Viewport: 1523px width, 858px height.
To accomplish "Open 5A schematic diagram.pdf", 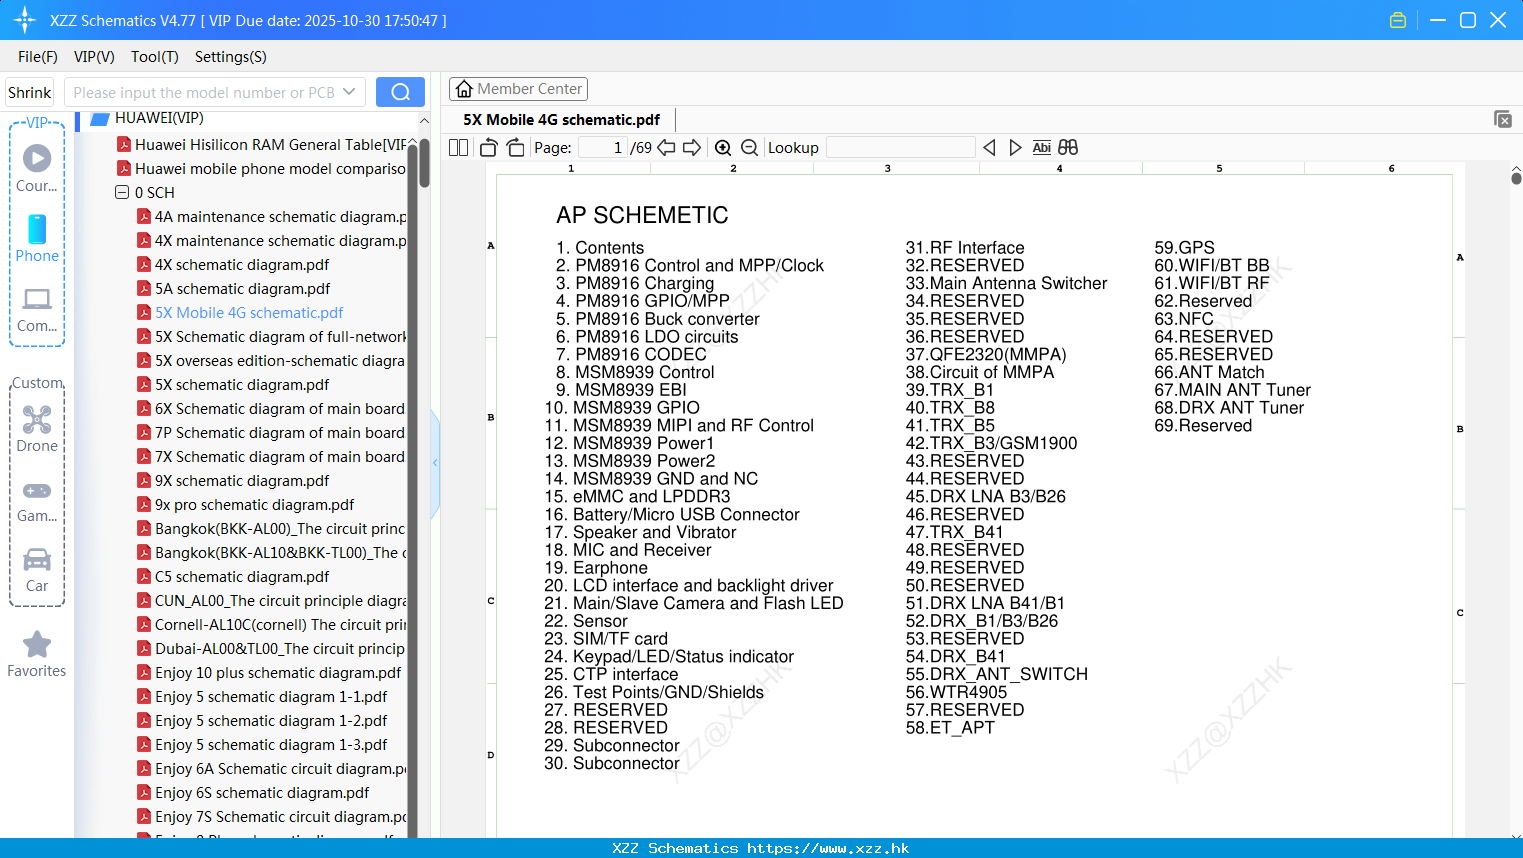I will point(242,289).
